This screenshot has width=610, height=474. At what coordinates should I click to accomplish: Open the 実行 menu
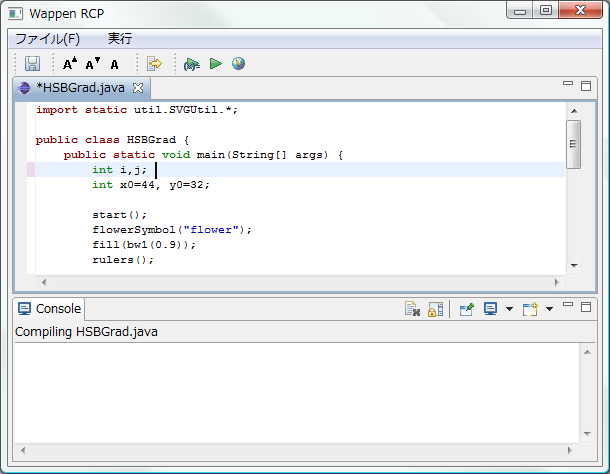(x=120, y=38)
